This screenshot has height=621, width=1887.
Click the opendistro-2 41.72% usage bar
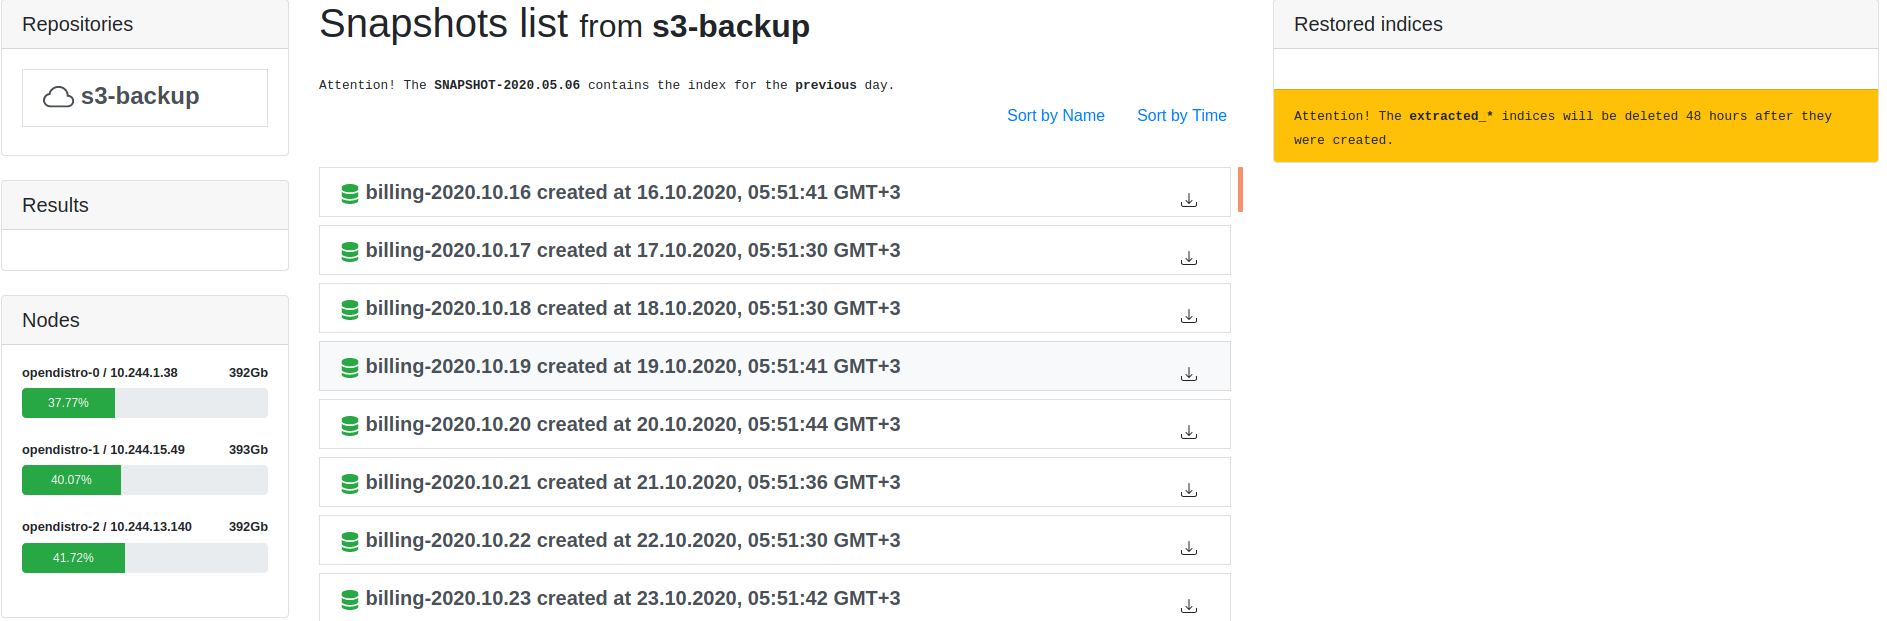[x=144, y=558]
